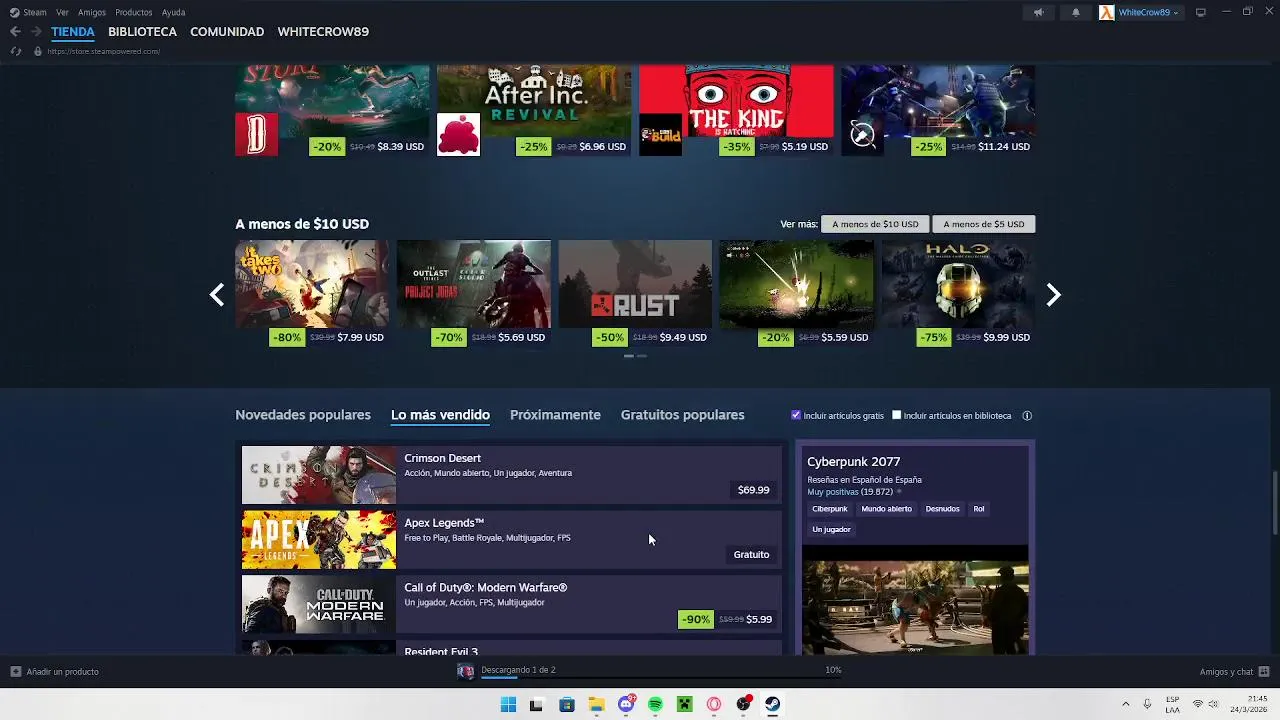The width and height of the screenshot is (1280, 720).
Task: Show hidden system tray icons
Action: [1125, 704]
